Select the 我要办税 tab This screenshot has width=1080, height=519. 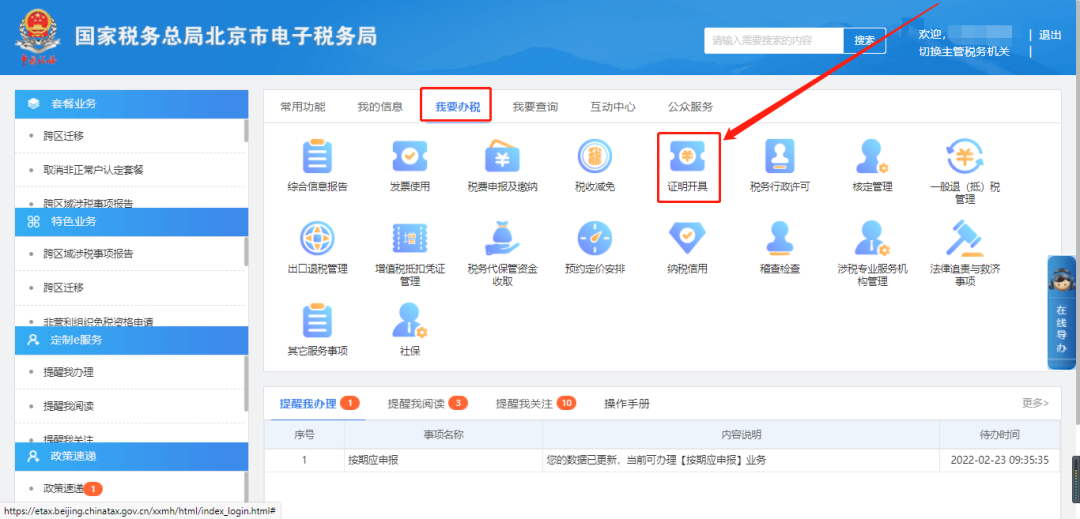(457, 107)
